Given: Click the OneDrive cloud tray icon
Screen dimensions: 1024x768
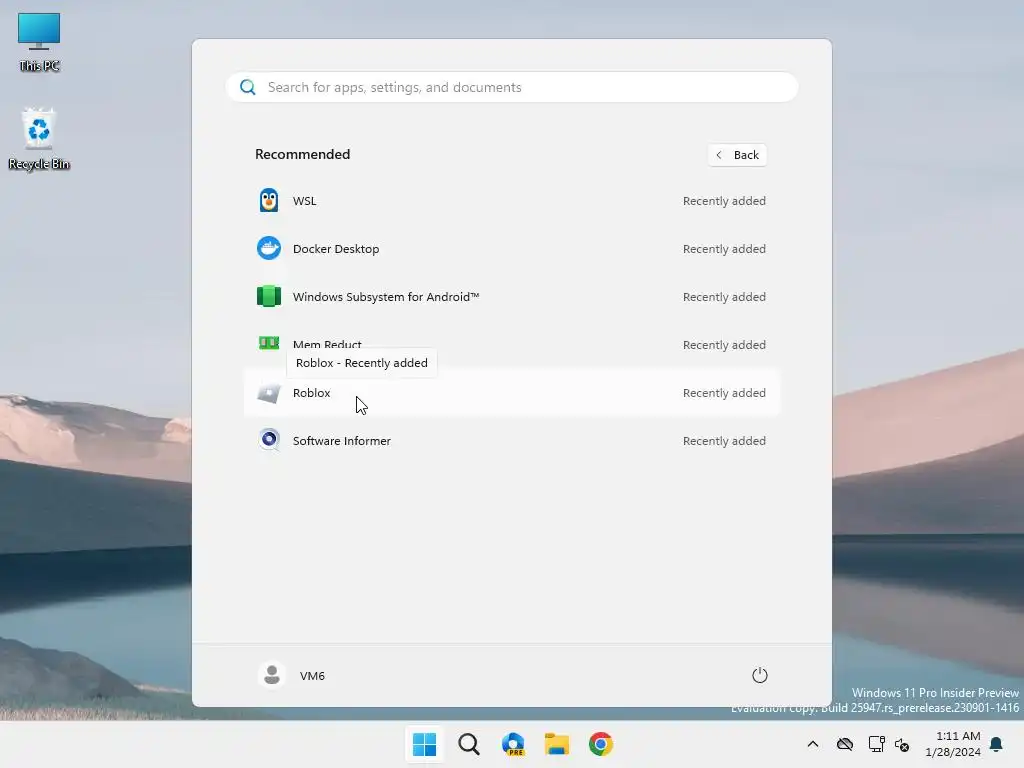Looking at the screenshot, I should [x=845, y=744].
